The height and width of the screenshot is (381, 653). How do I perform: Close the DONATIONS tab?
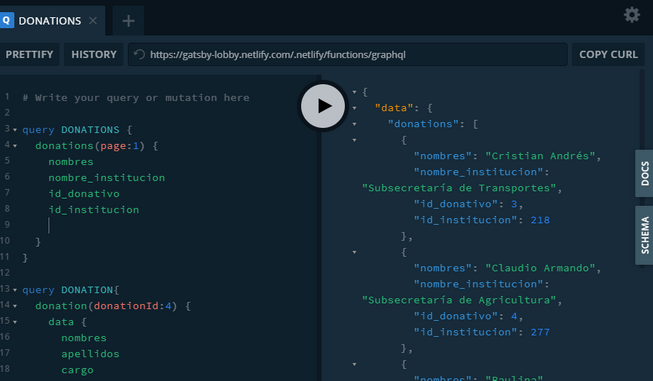[93, 21]
